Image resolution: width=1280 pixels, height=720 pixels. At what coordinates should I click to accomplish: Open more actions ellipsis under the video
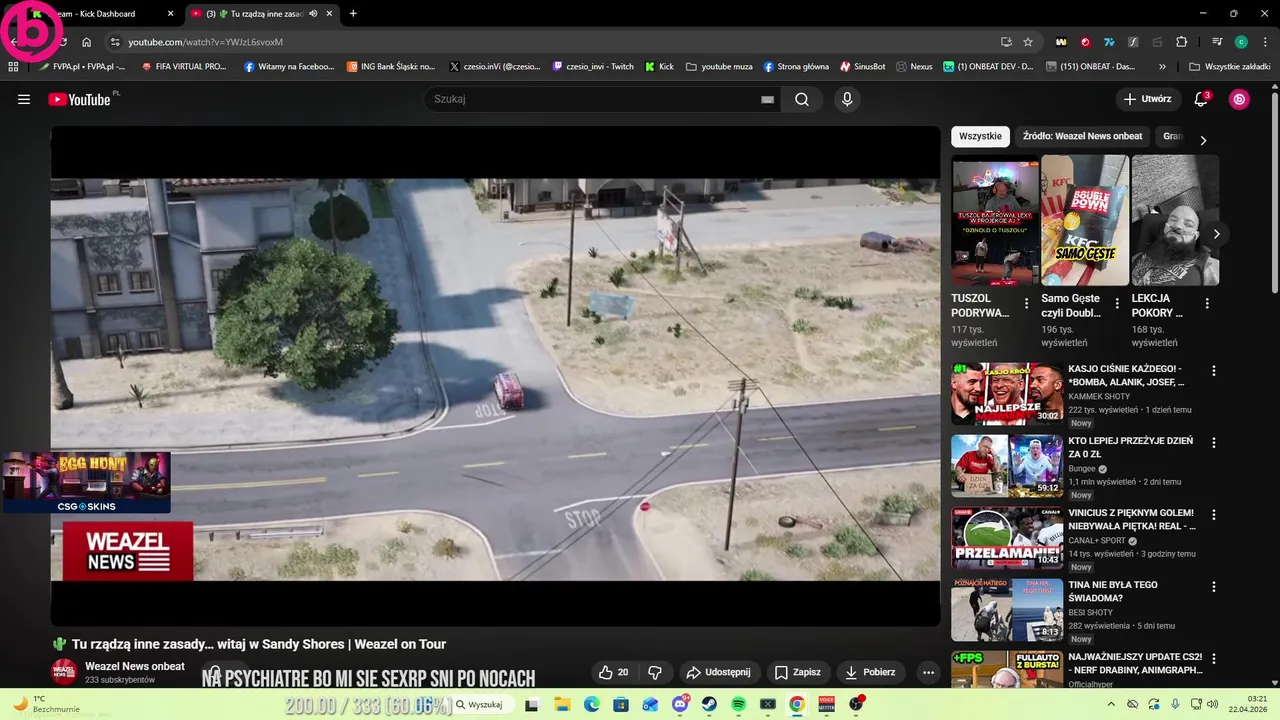[928, 672]
